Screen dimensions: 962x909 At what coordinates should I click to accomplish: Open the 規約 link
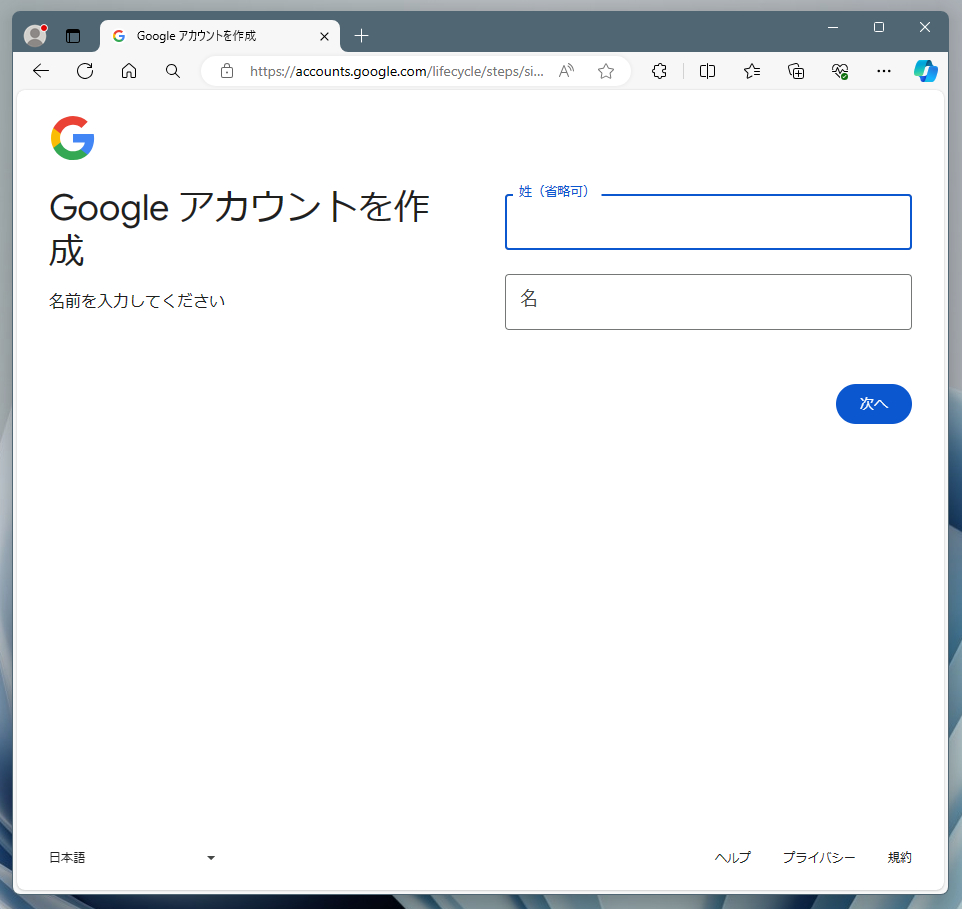899,857
